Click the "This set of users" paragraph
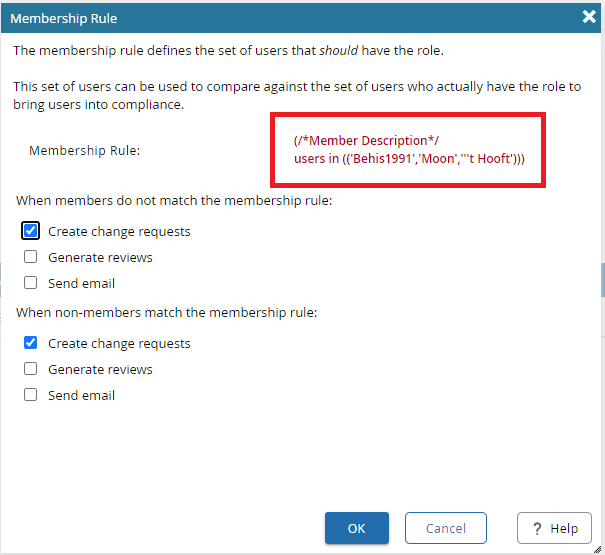The image size is (605, 555). point(295,96)
